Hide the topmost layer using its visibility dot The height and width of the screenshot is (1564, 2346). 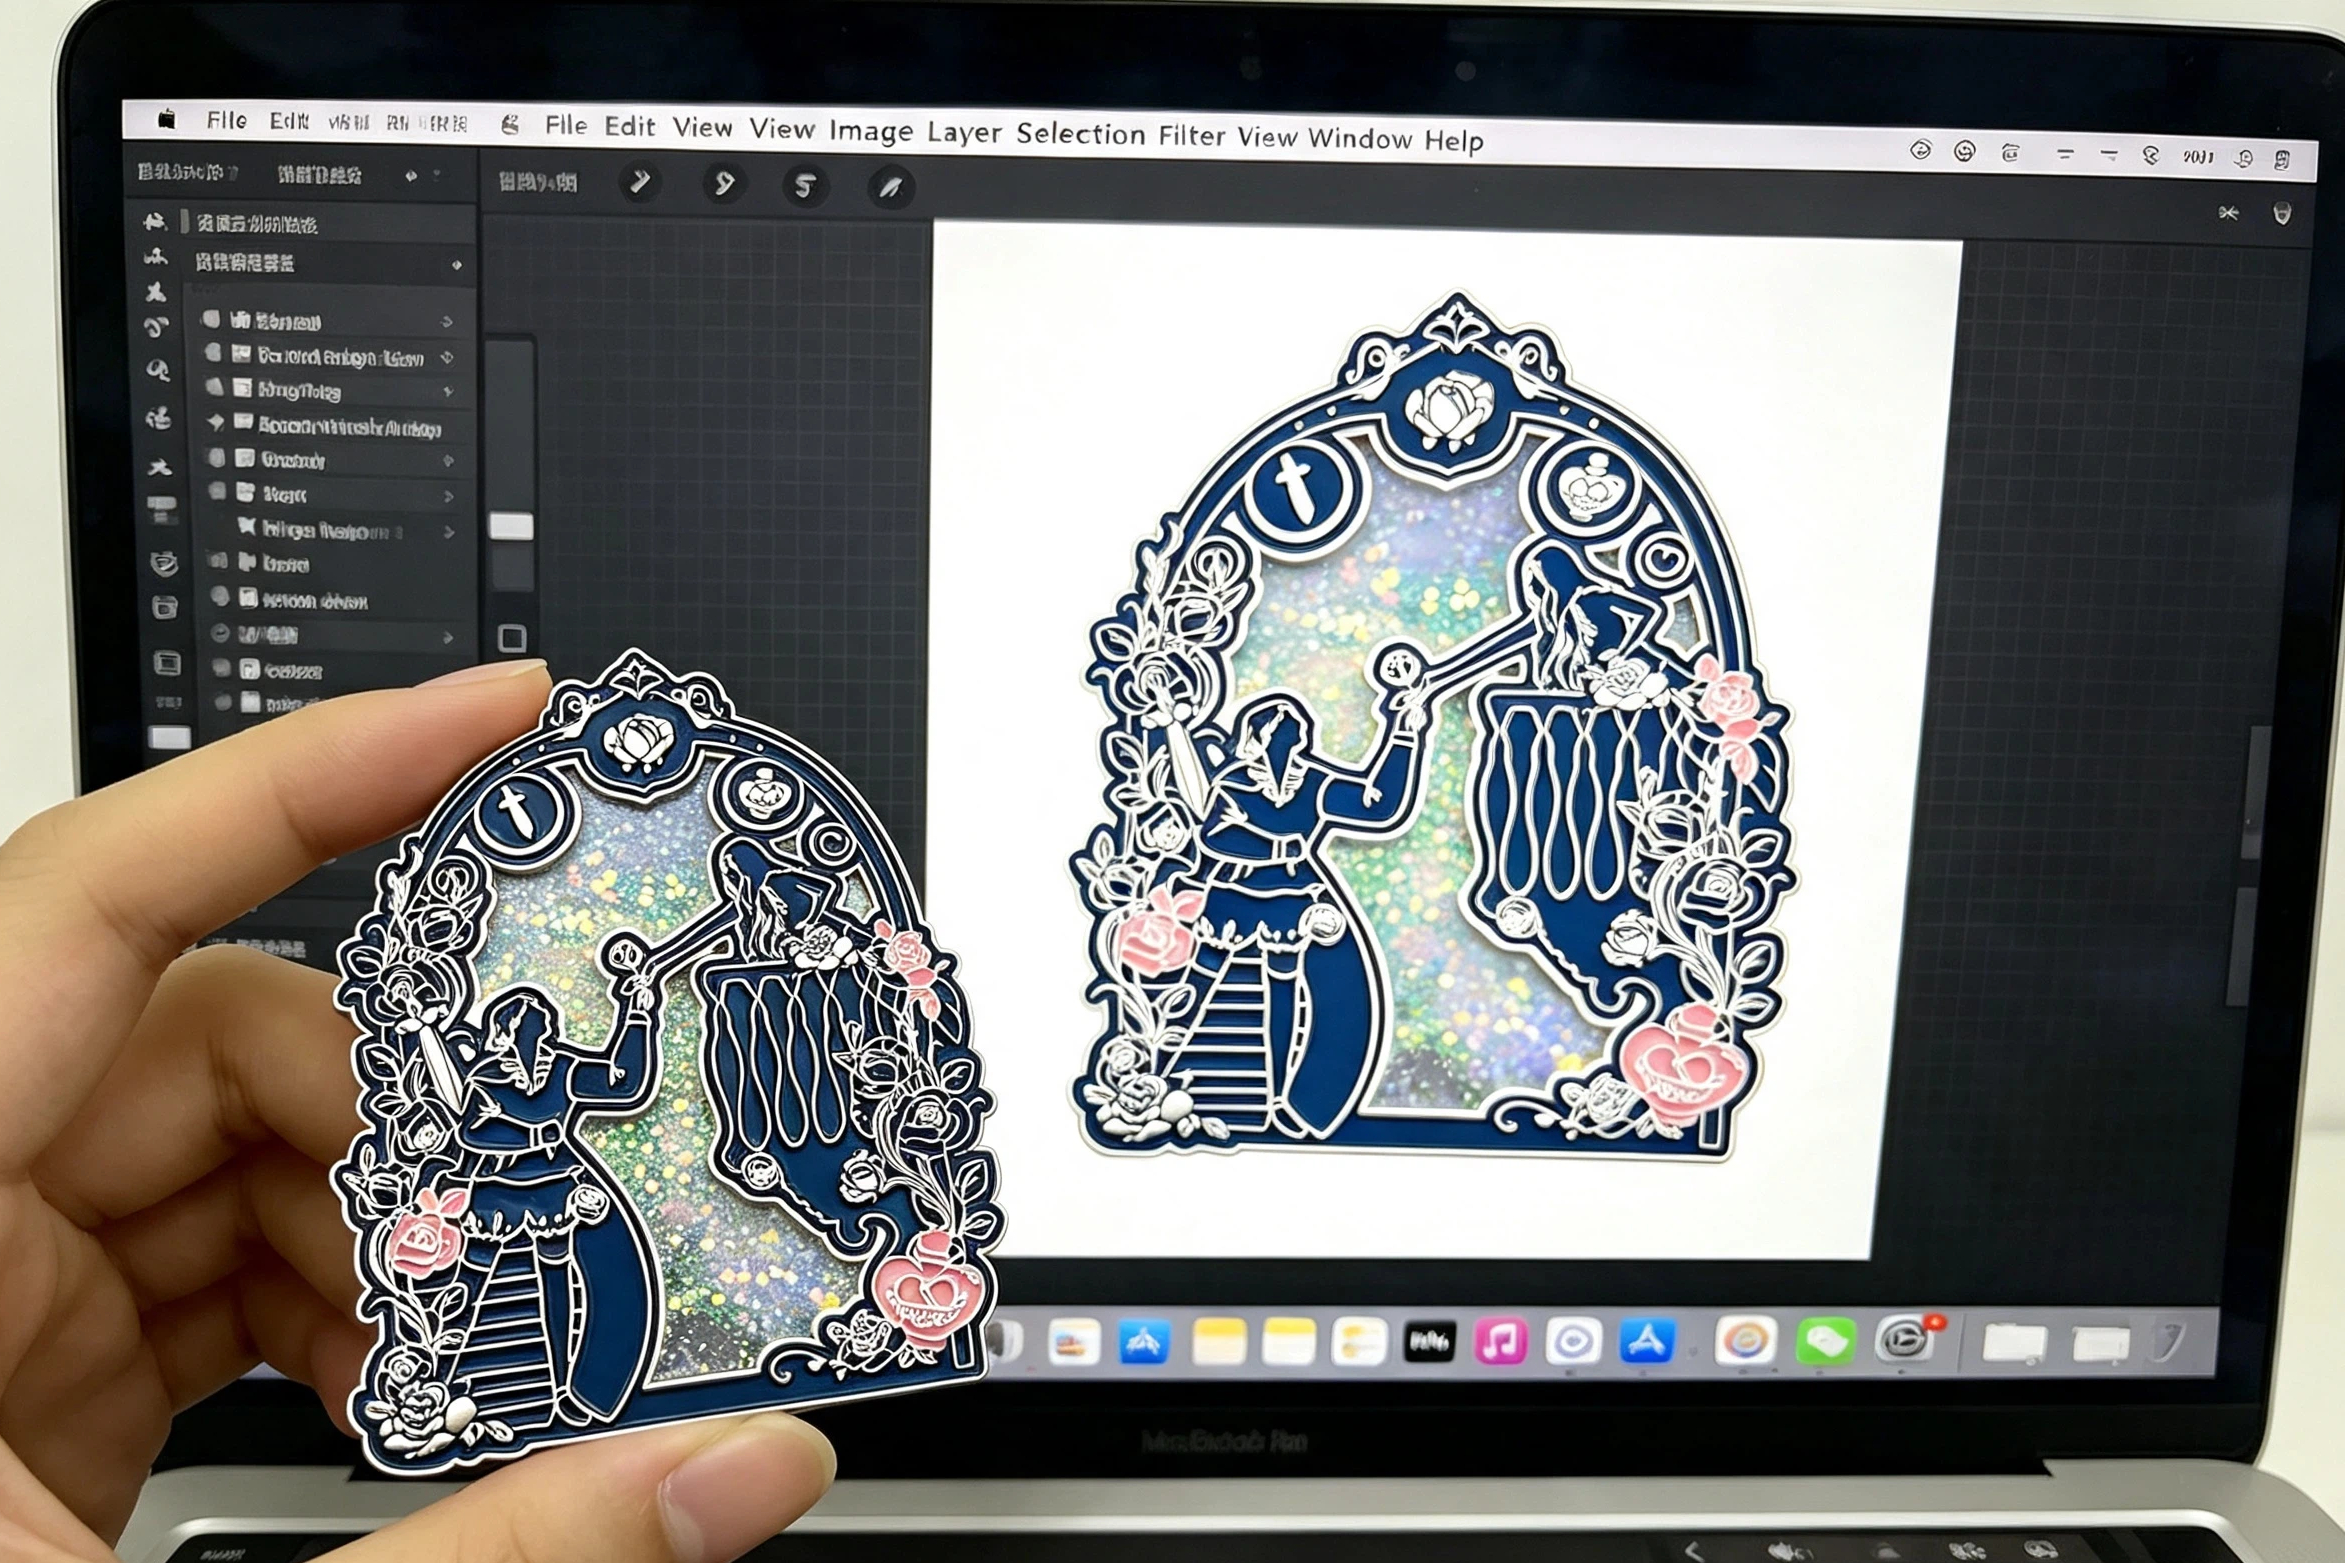210,320
